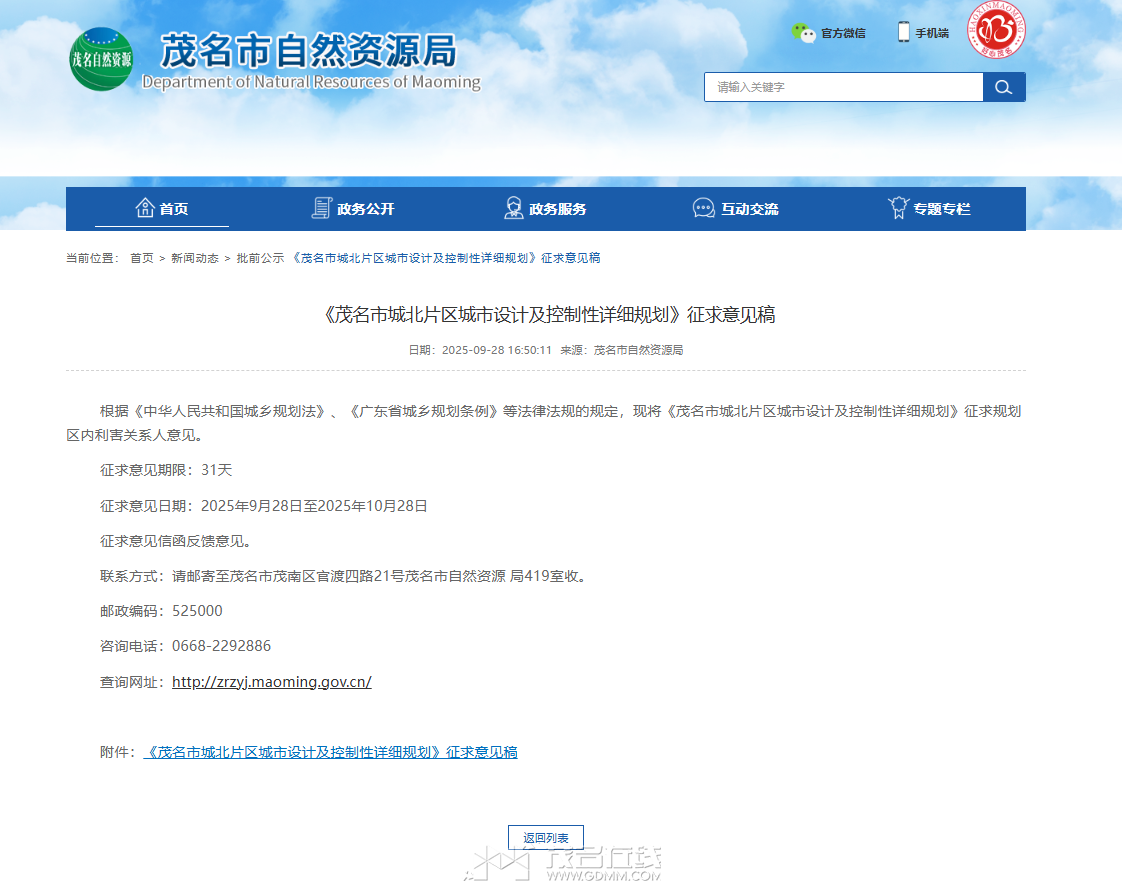Go to 新闻动态 in the breadcrumb
The width and height of the screenshot is (1122, 886).
tap(194, 258)
